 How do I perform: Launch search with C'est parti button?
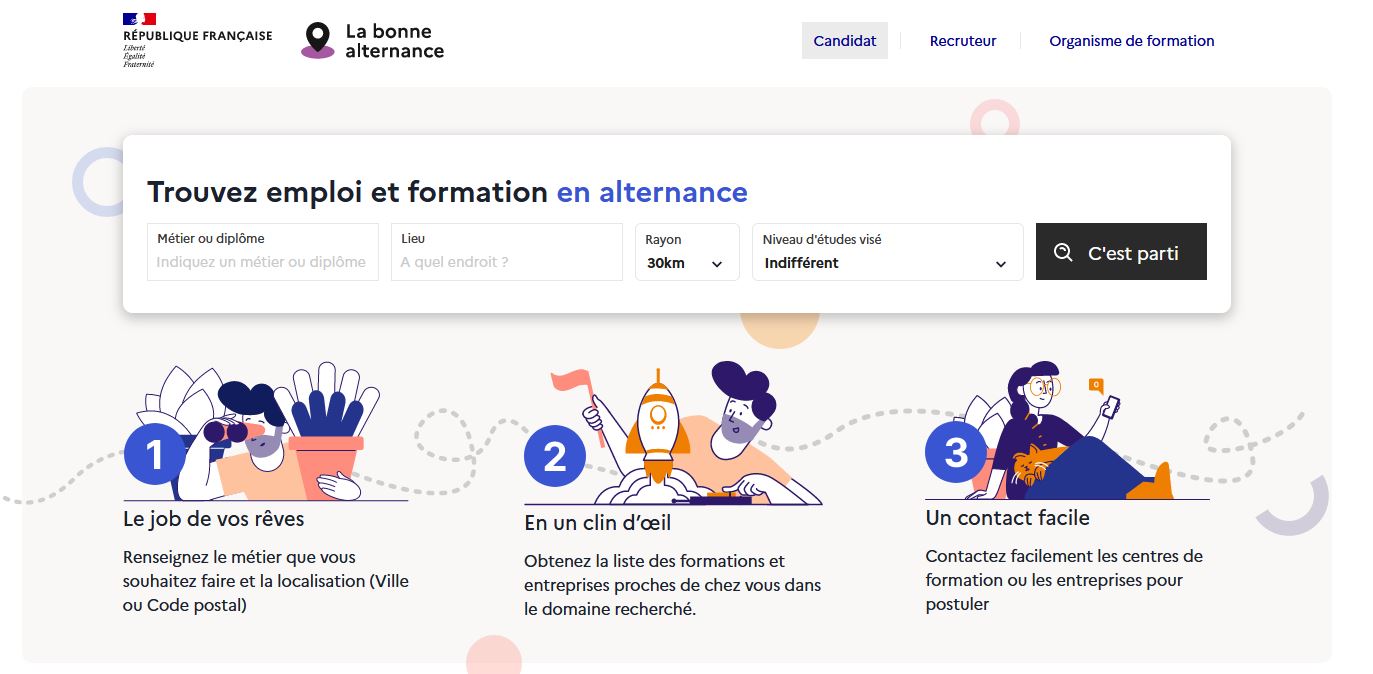[1121, 252]
